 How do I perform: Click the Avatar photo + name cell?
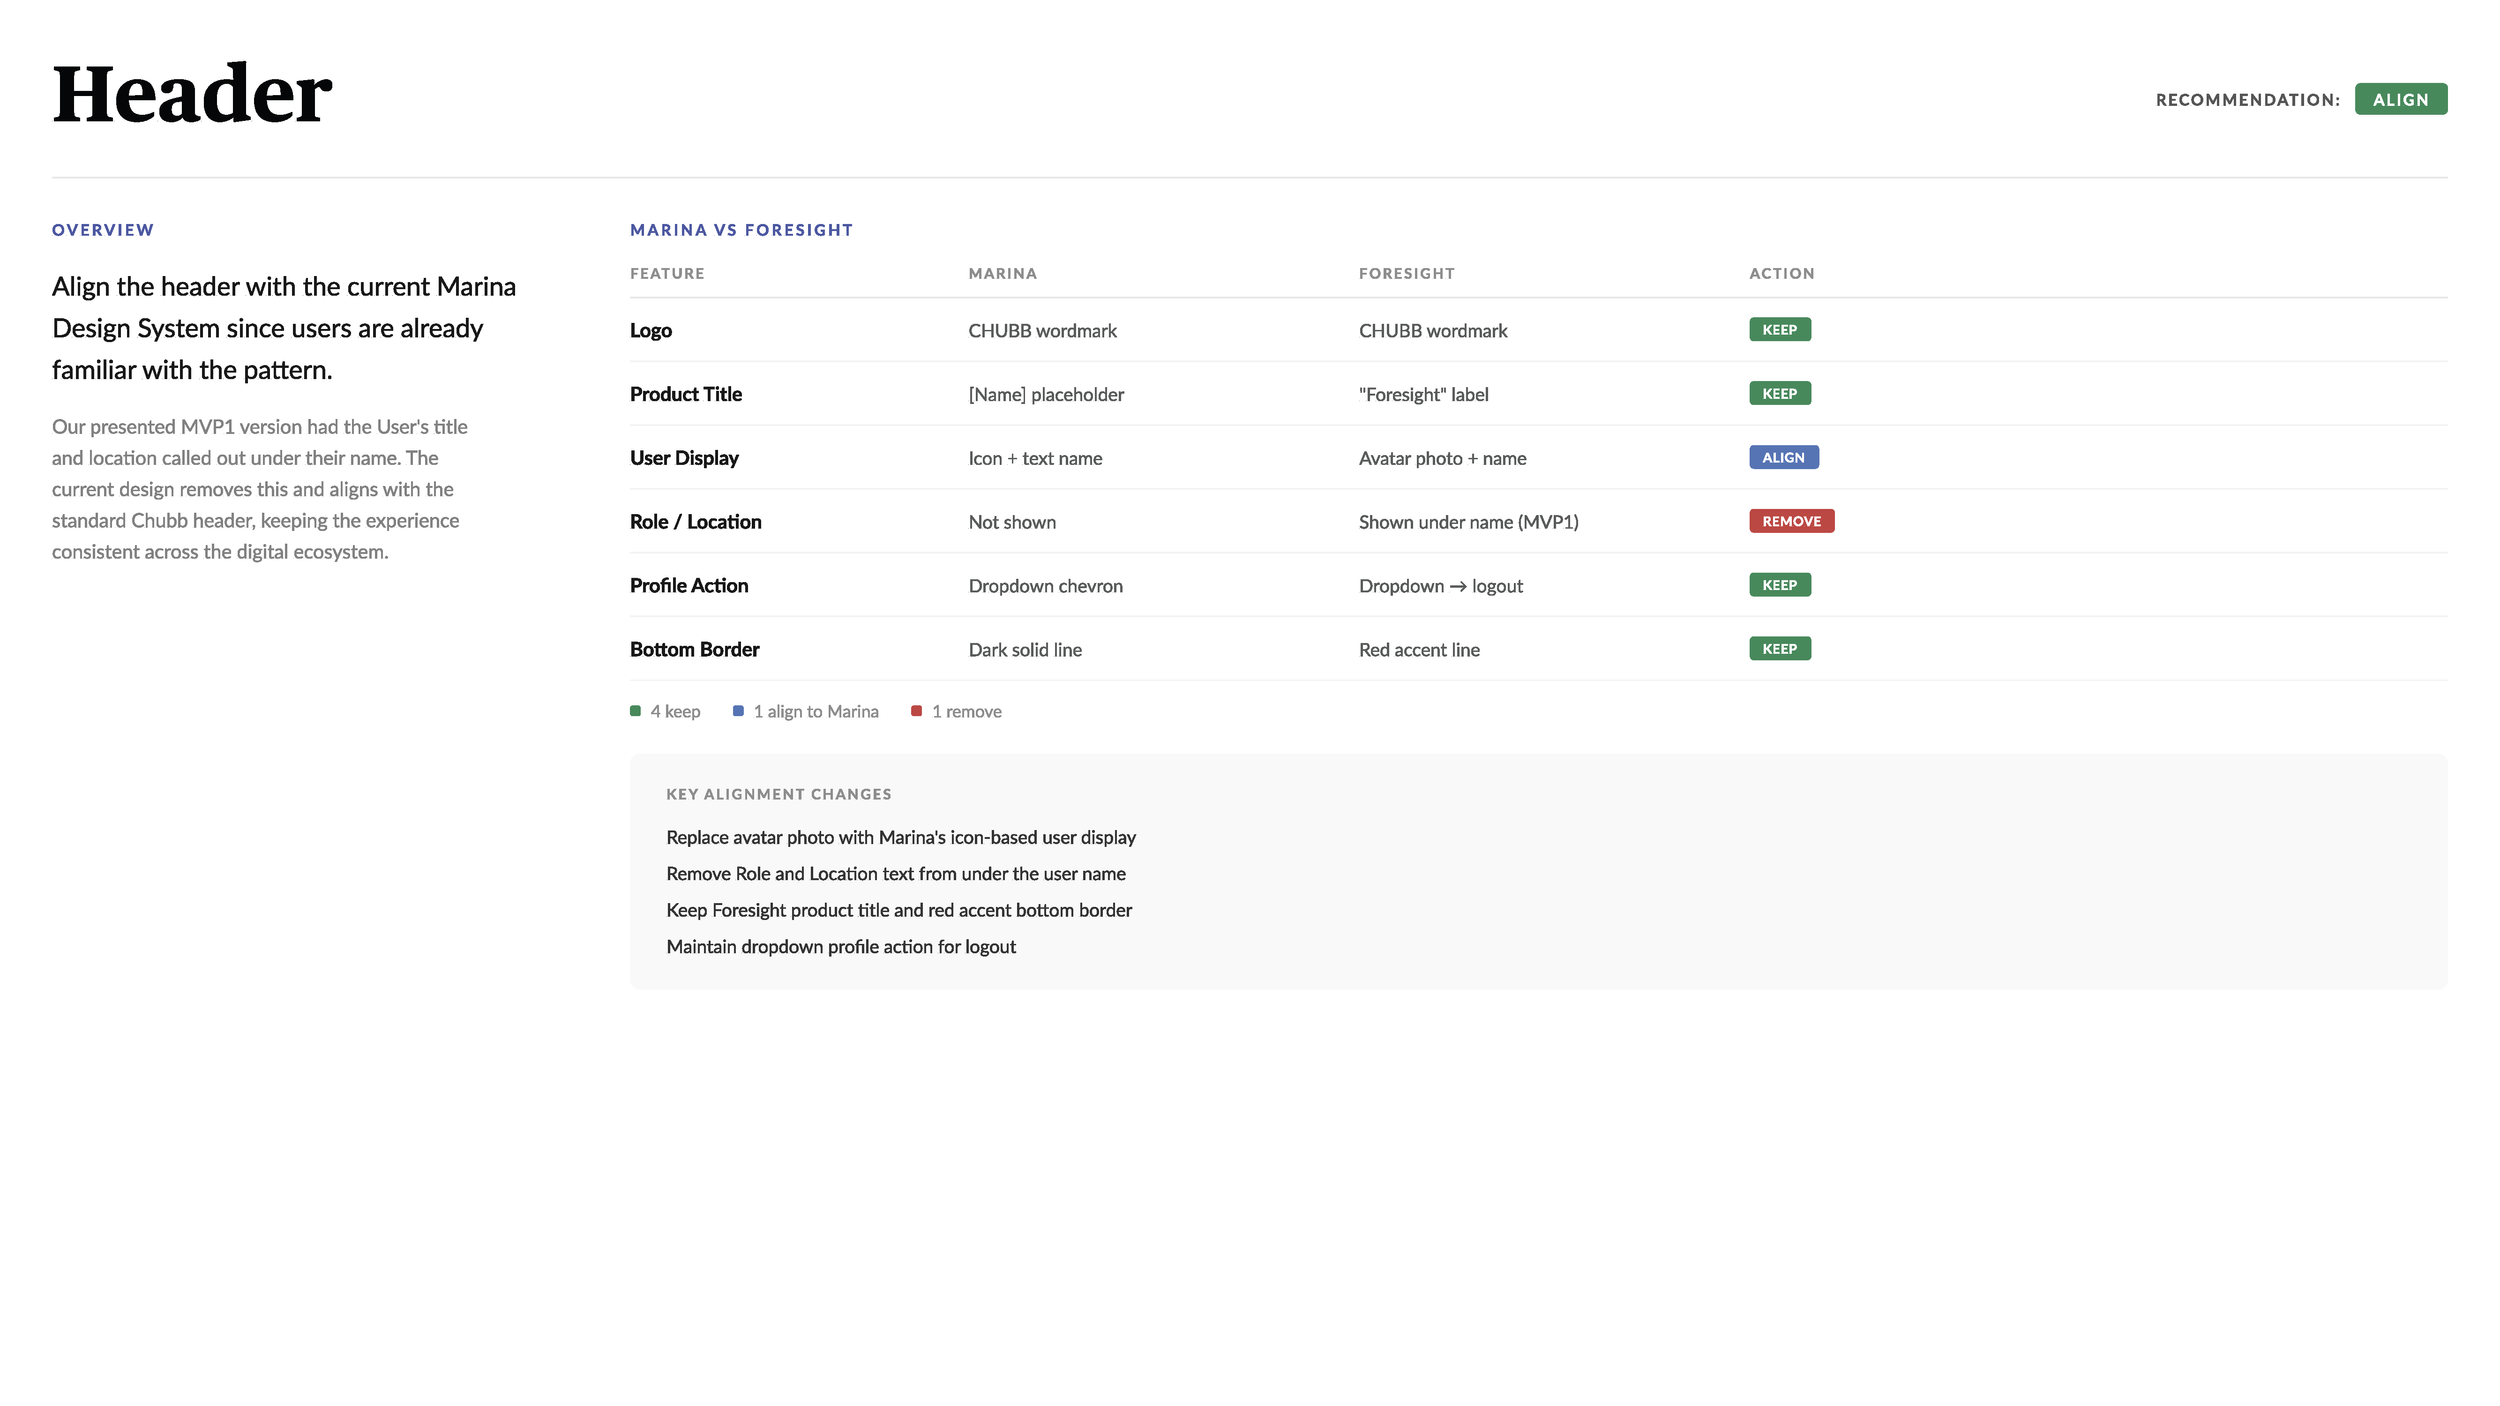tap(1442, 459)
